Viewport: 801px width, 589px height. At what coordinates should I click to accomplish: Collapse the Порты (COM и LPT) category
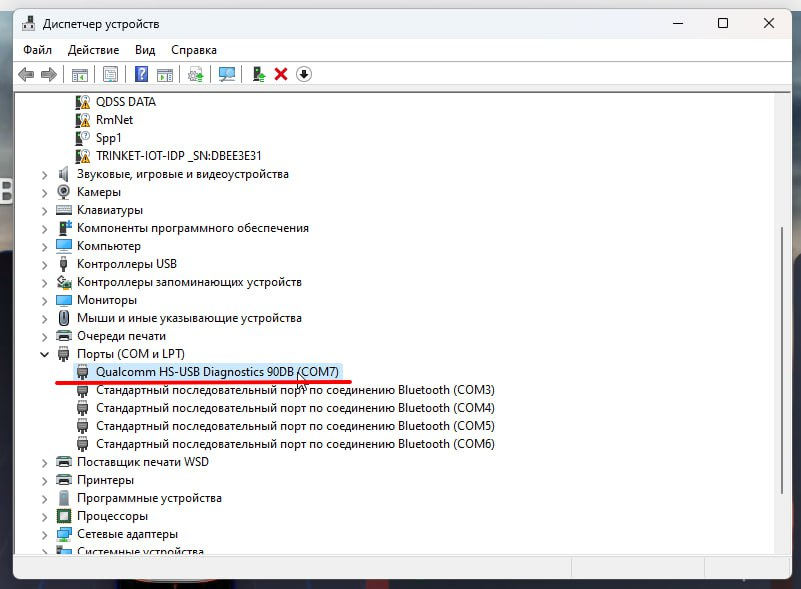tap(44, 355)
